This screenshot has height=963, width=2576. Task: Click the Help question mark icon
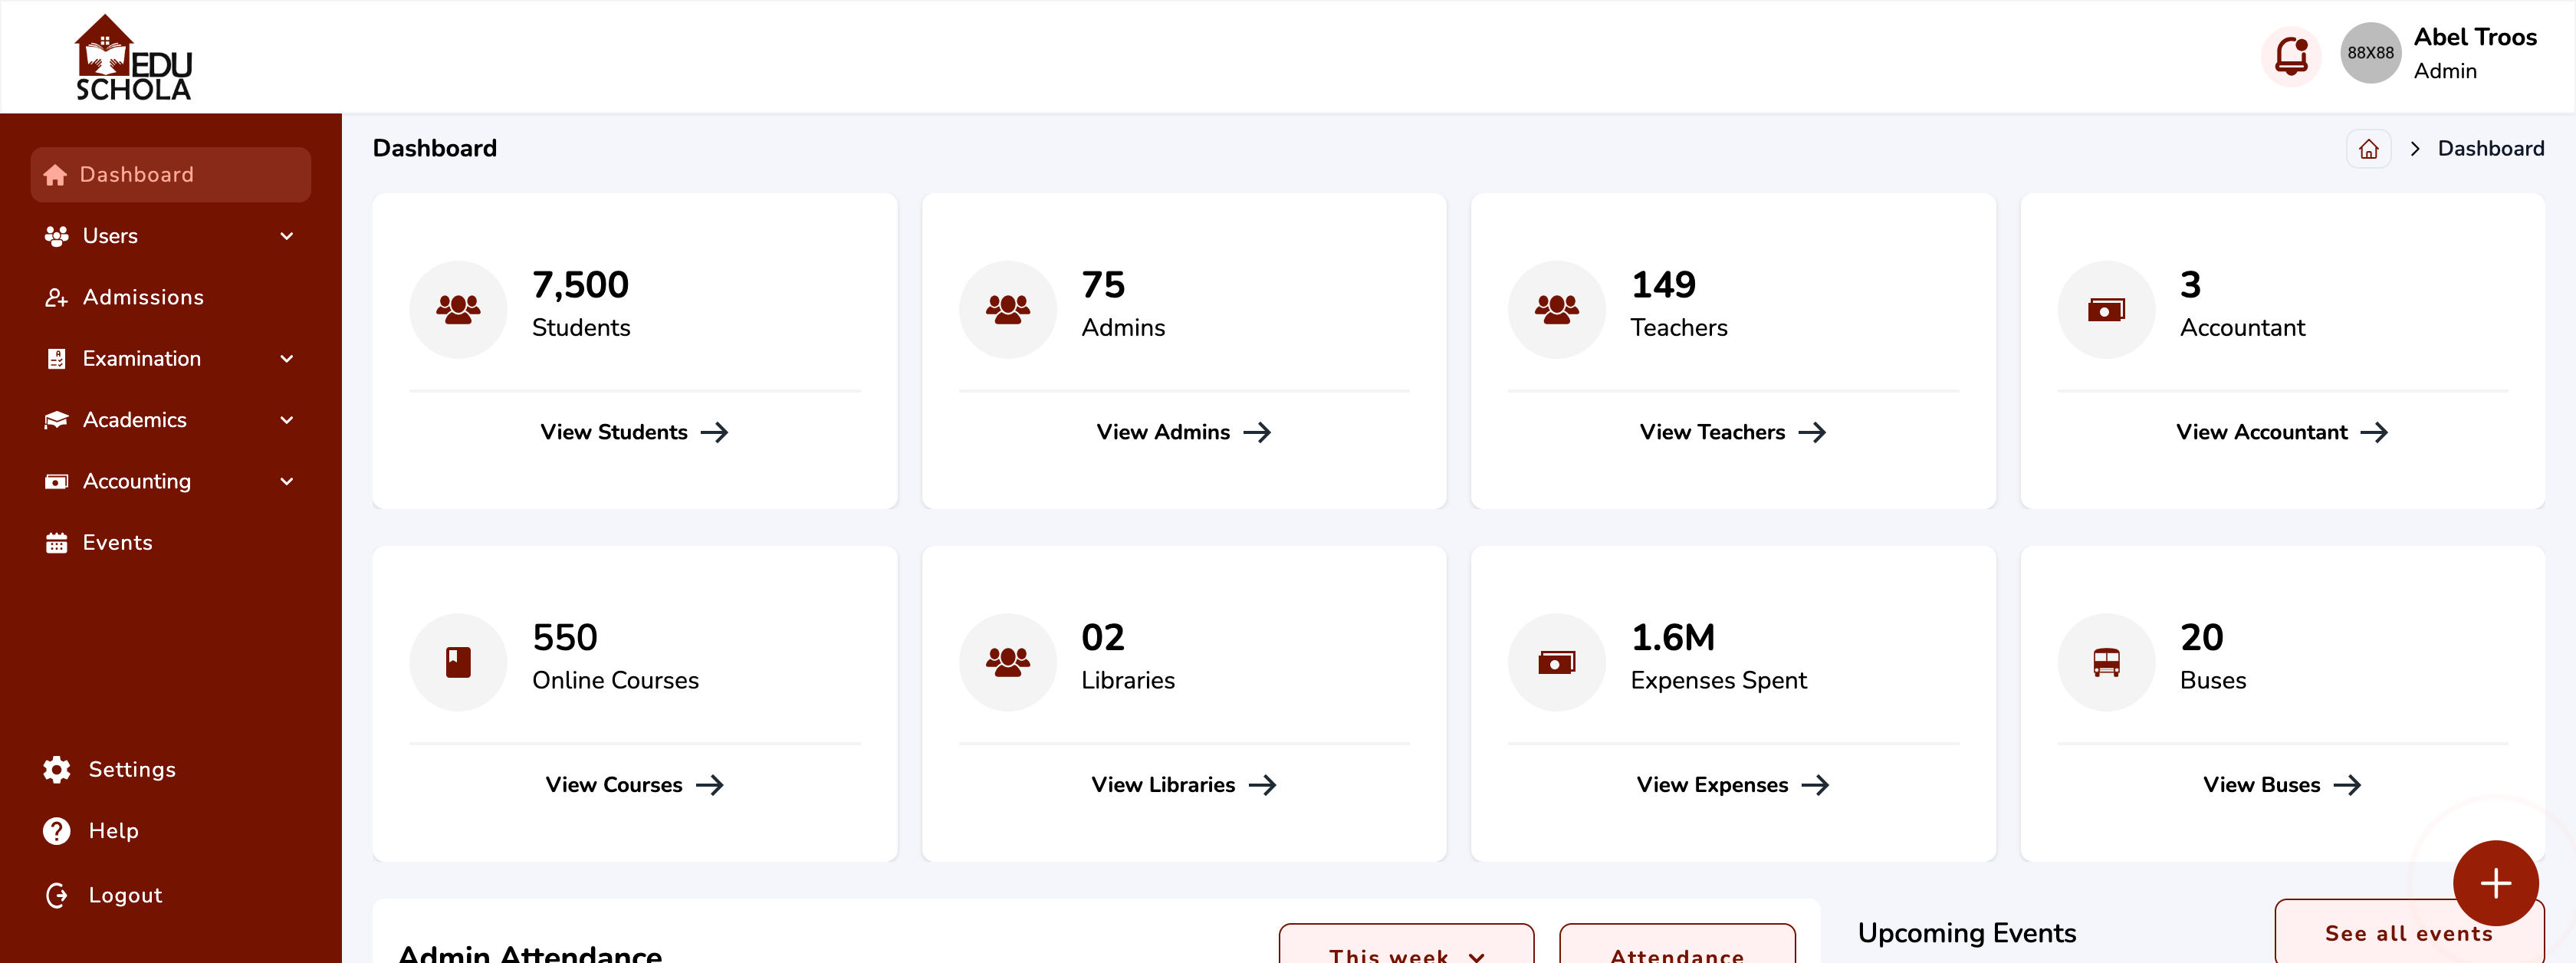point(57,830)
